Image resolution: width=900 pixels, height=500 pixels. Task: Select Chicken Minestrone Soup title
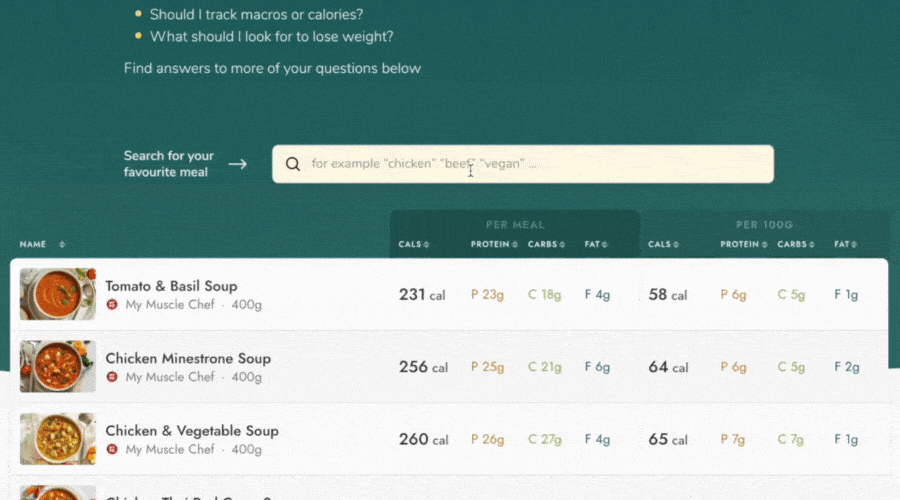188,358
